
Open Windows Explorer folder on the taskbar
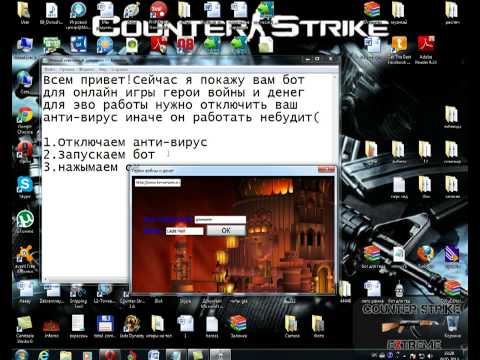coord(66,355)
